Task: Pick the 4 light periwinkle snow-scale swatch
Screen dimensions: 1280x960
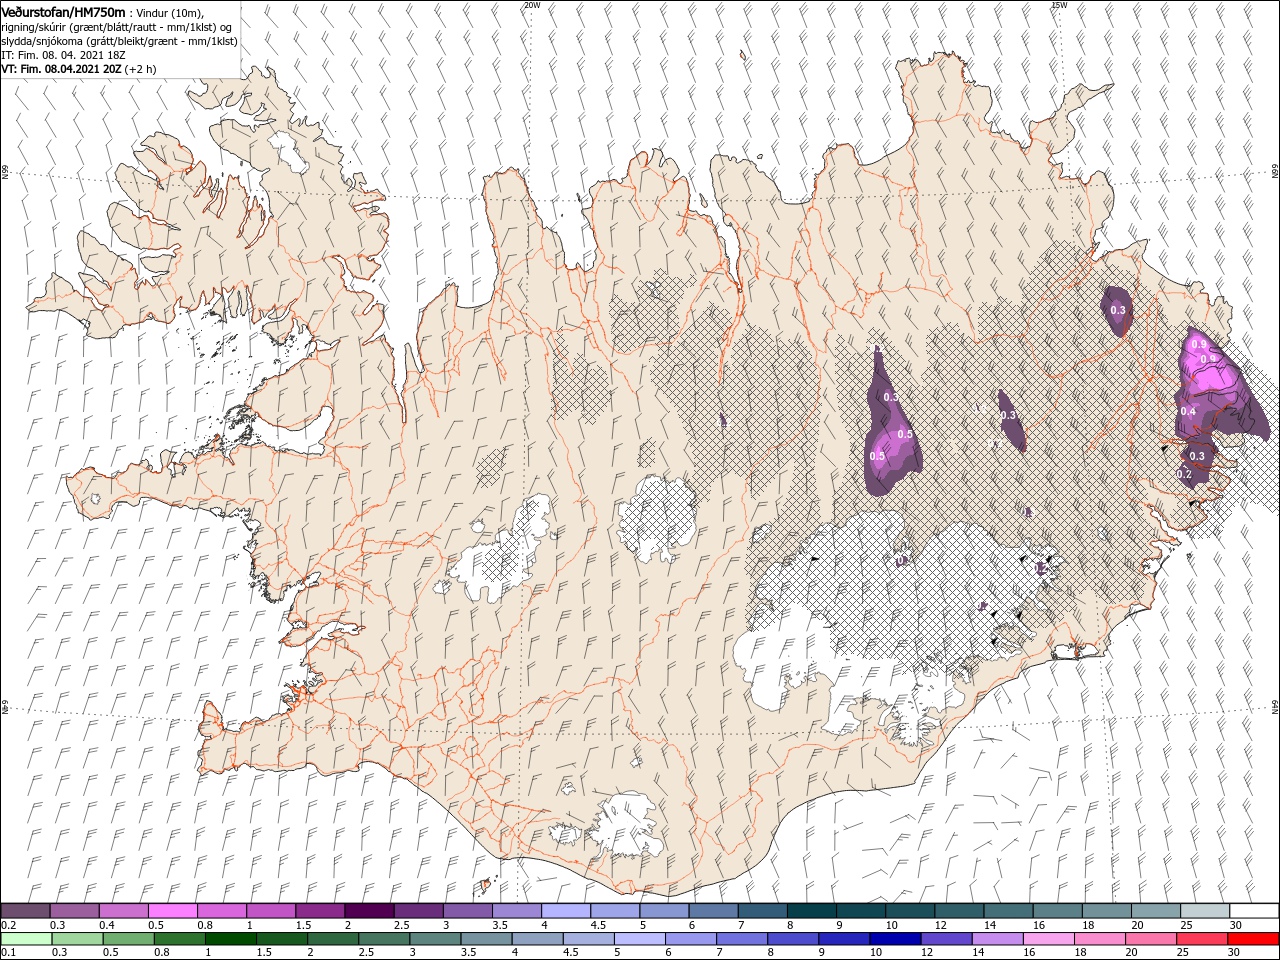Action: coord(565,911)
